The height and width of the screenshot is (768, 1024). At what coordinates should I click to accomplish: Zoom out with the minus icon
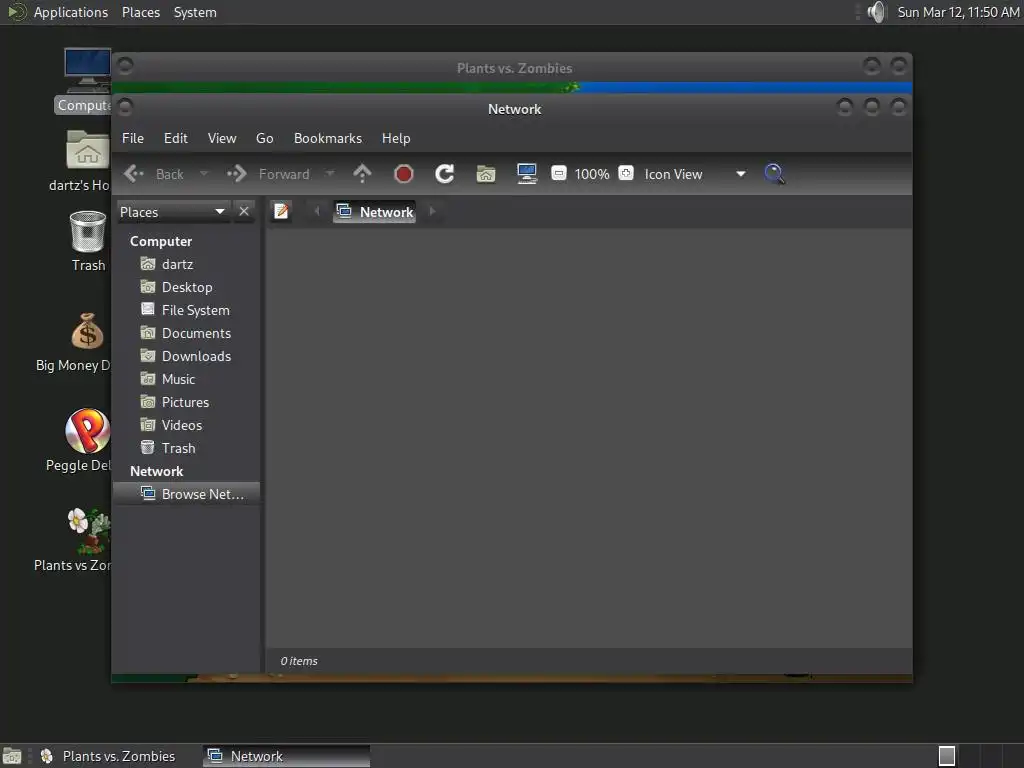coord(558,173)
